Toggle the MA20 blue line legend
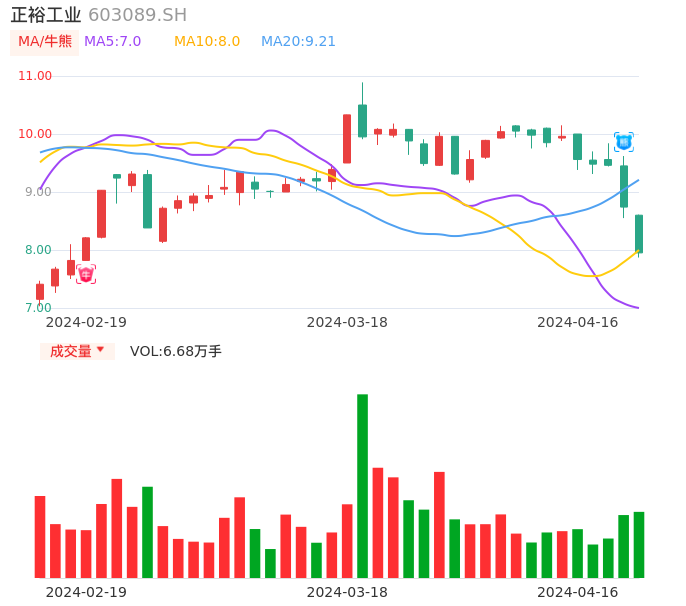 point(298,42)
